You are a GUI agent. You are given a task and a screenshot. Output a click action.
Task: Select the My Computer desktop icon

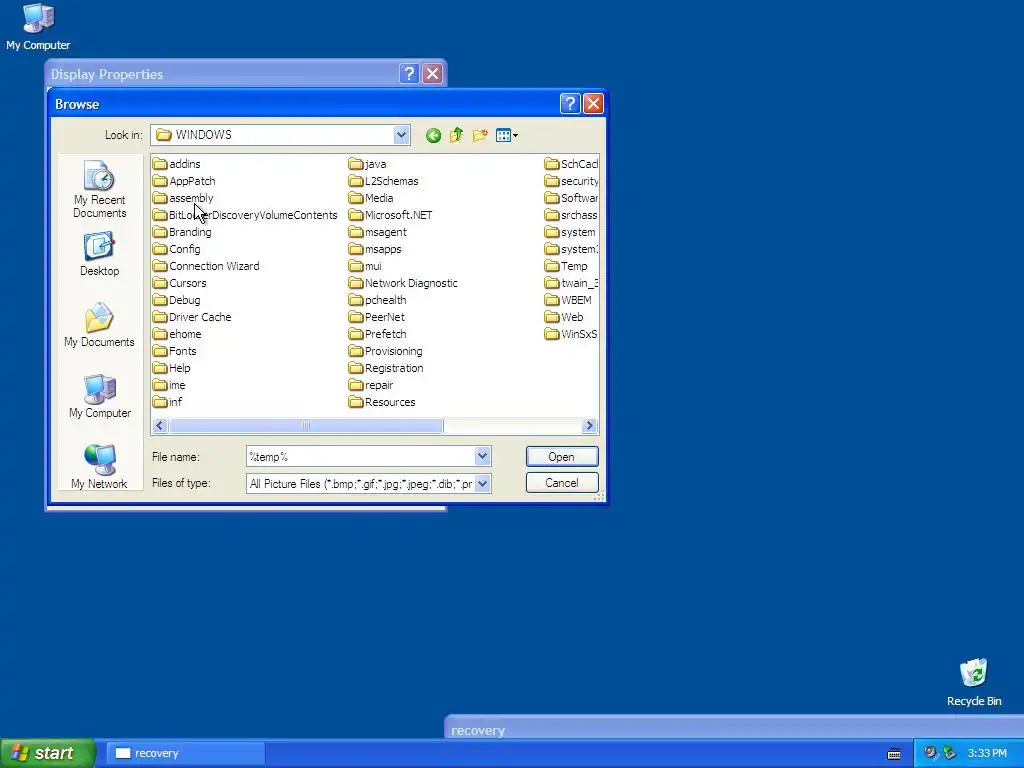coord(38,27)
